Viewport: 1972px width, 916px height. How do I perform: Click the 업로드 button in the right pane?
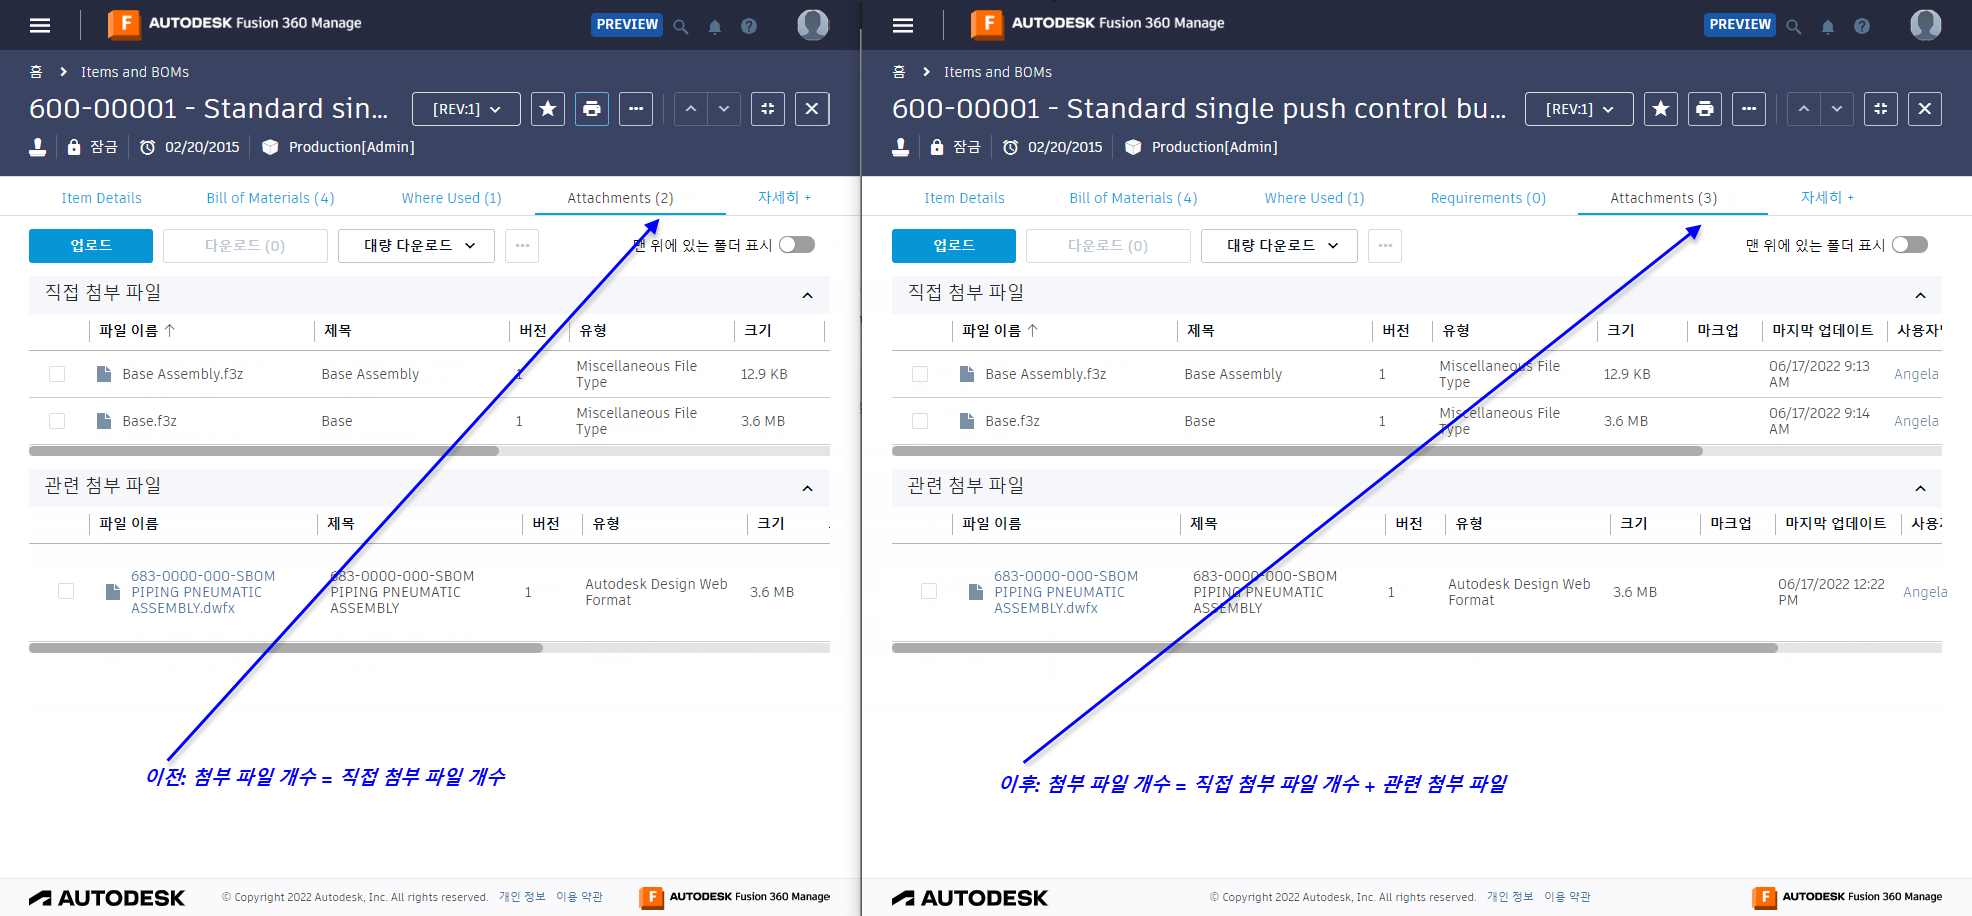(x=954, y=246)
